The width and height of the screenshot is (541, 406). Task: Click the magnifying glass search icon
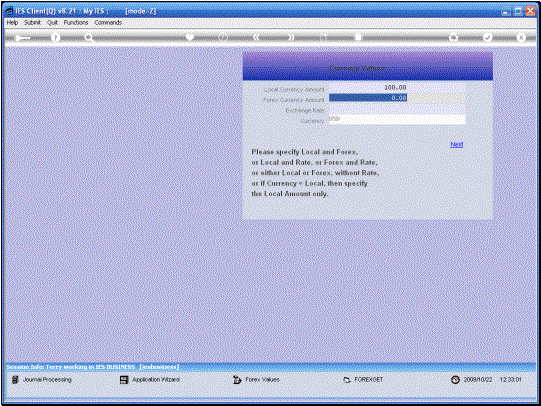point(89,38)
